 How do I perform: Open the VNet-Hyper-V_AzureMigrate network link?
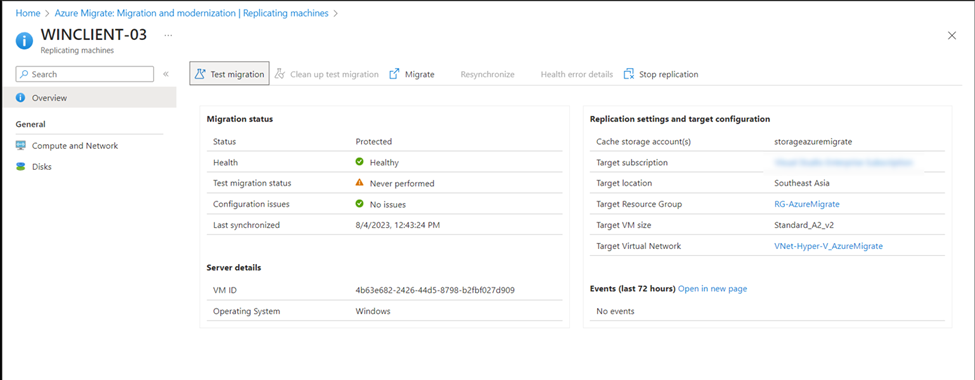[x=828, y=246]
